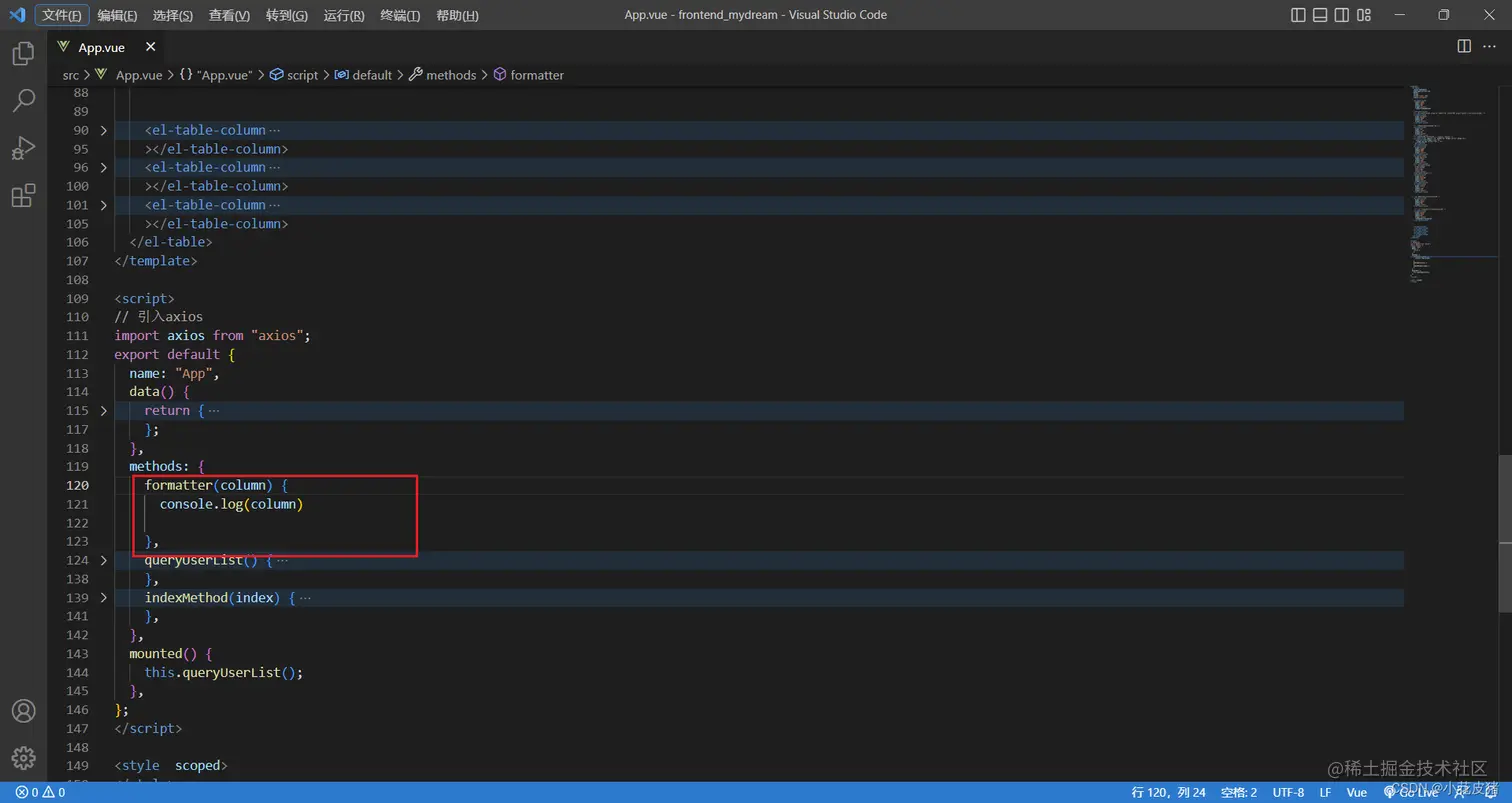Click 'export default {' line
Screen dimensions: 1512x803
[x=174, y=354]
